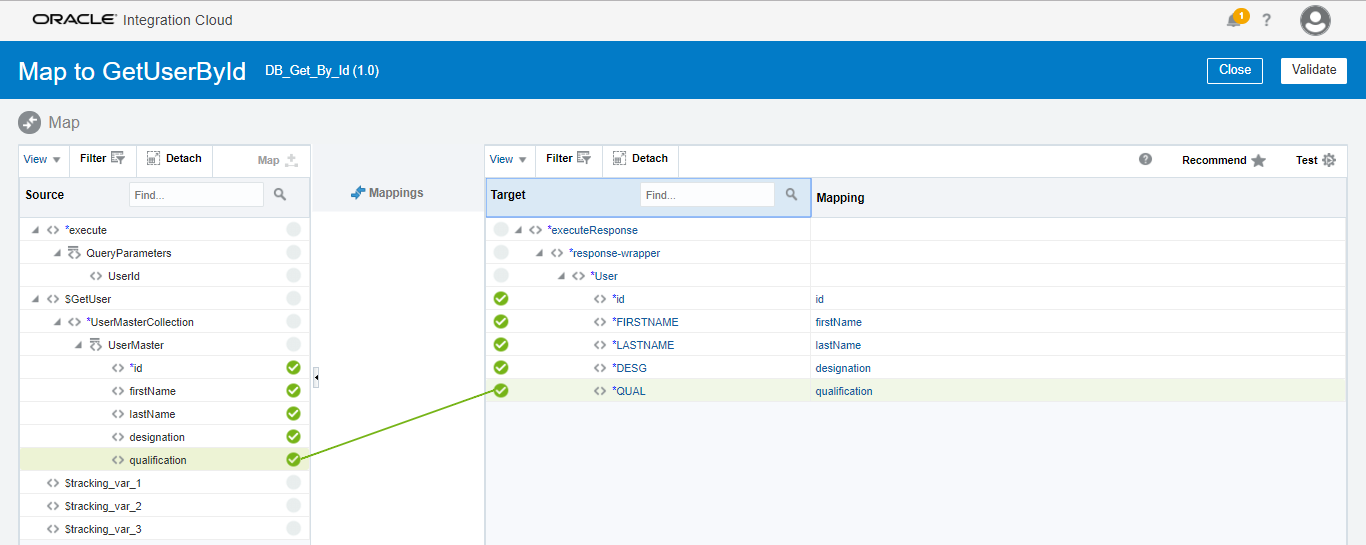Open the Source panel View dropdown

click(x=42, y=159)
